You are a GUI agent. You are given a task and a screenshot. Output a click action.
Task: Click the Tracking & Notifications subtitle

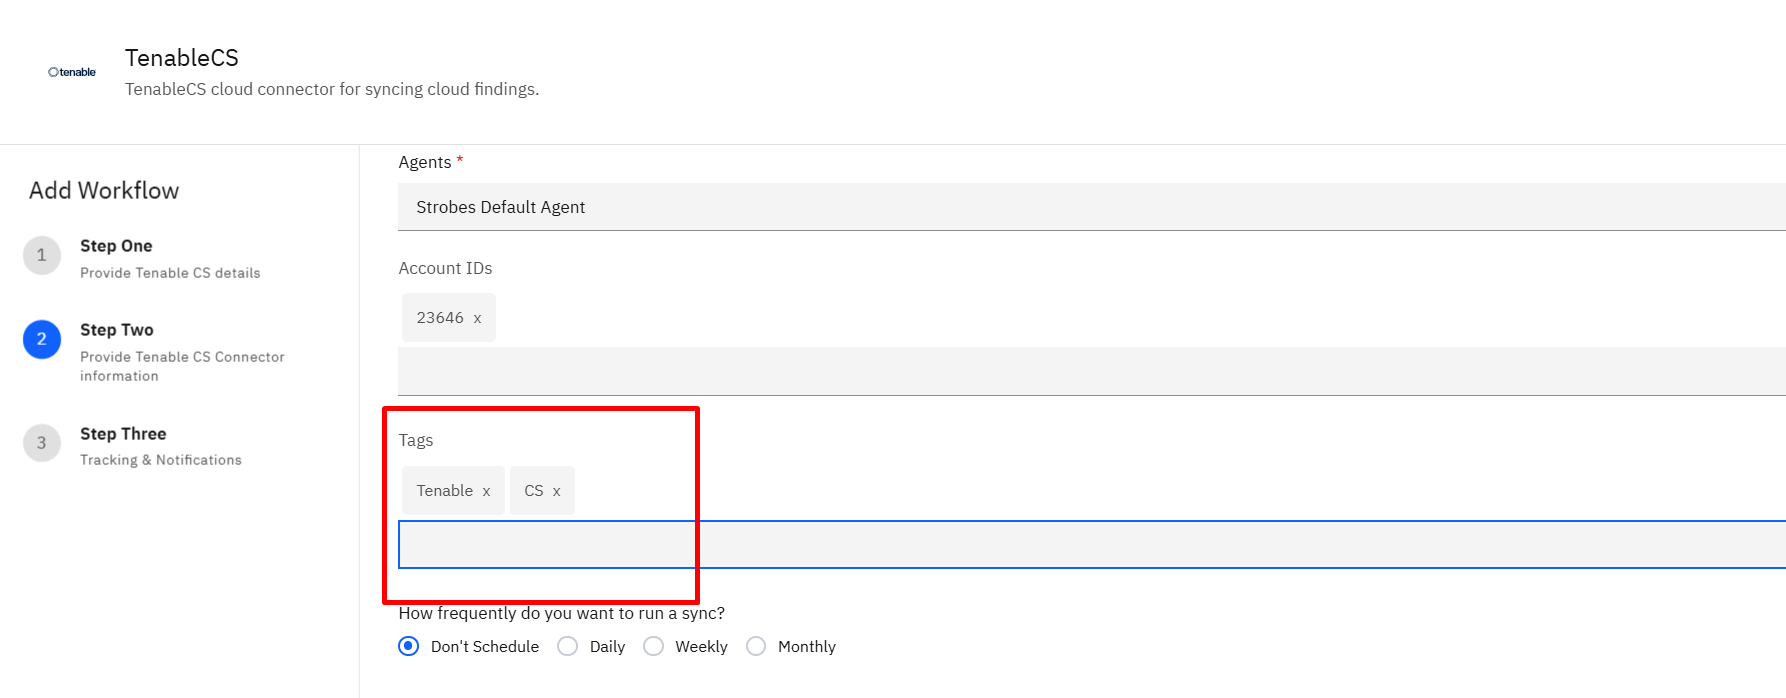[x=161, y=460]
